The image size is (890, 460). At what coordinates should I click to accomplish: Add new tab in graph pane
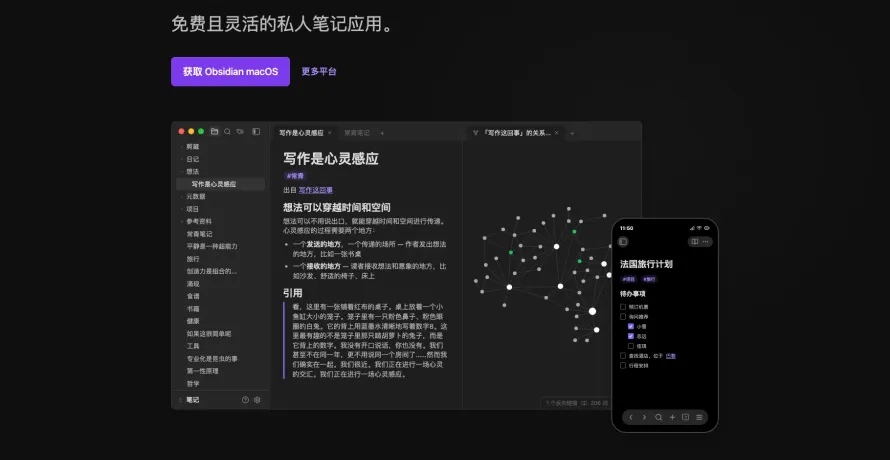tap(572, 133)
